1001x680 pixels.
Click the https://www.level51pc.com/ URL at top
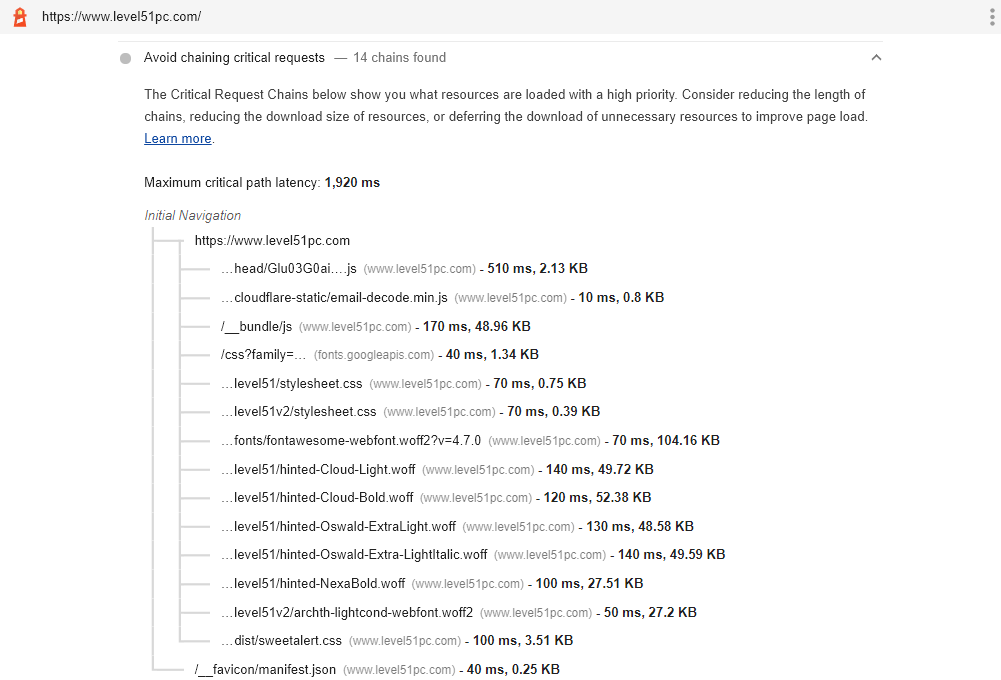click(121, 17)
